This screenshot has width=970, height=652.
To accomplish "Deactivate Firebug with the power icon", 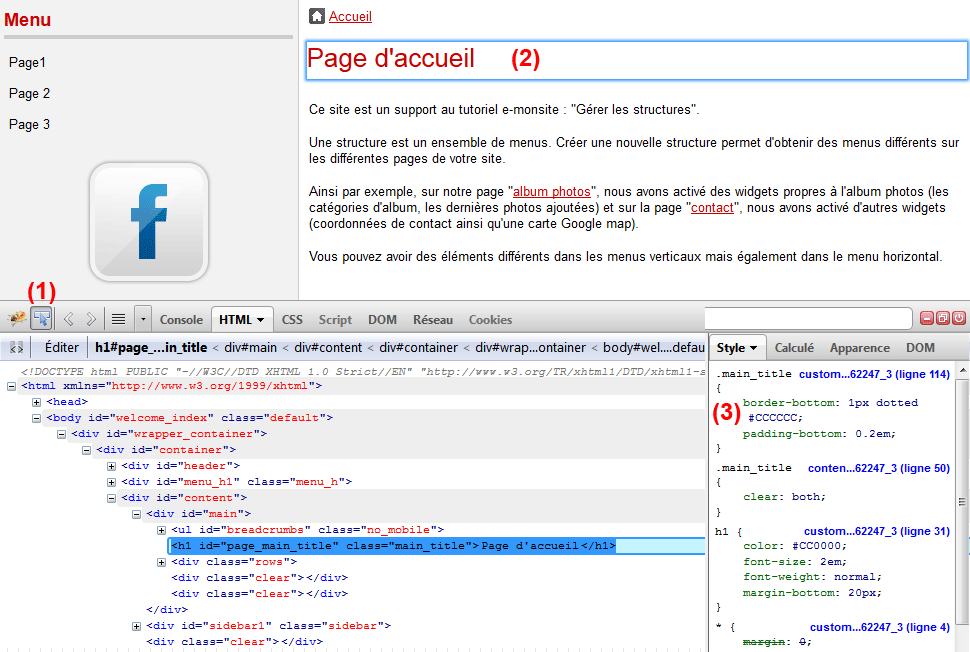I will point(959,318).
